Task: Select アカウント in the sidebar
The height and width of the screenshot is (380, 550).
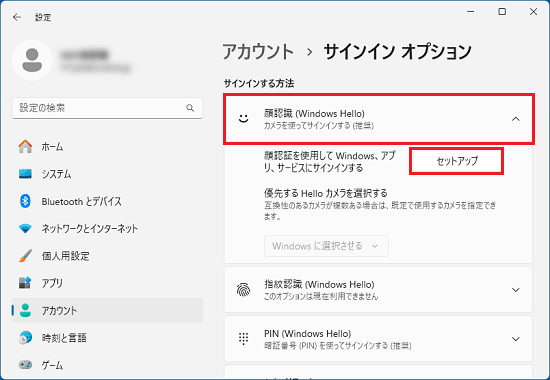Action: [x=107, y=310]
